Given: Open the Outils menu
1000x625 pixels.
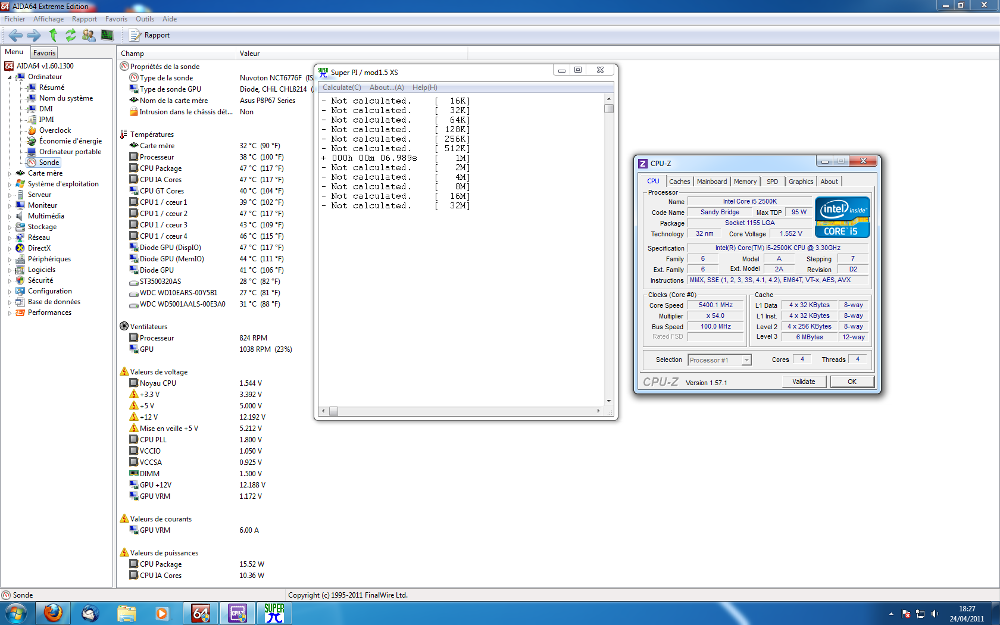Looking at the screenshot, I should pos(145,19).
